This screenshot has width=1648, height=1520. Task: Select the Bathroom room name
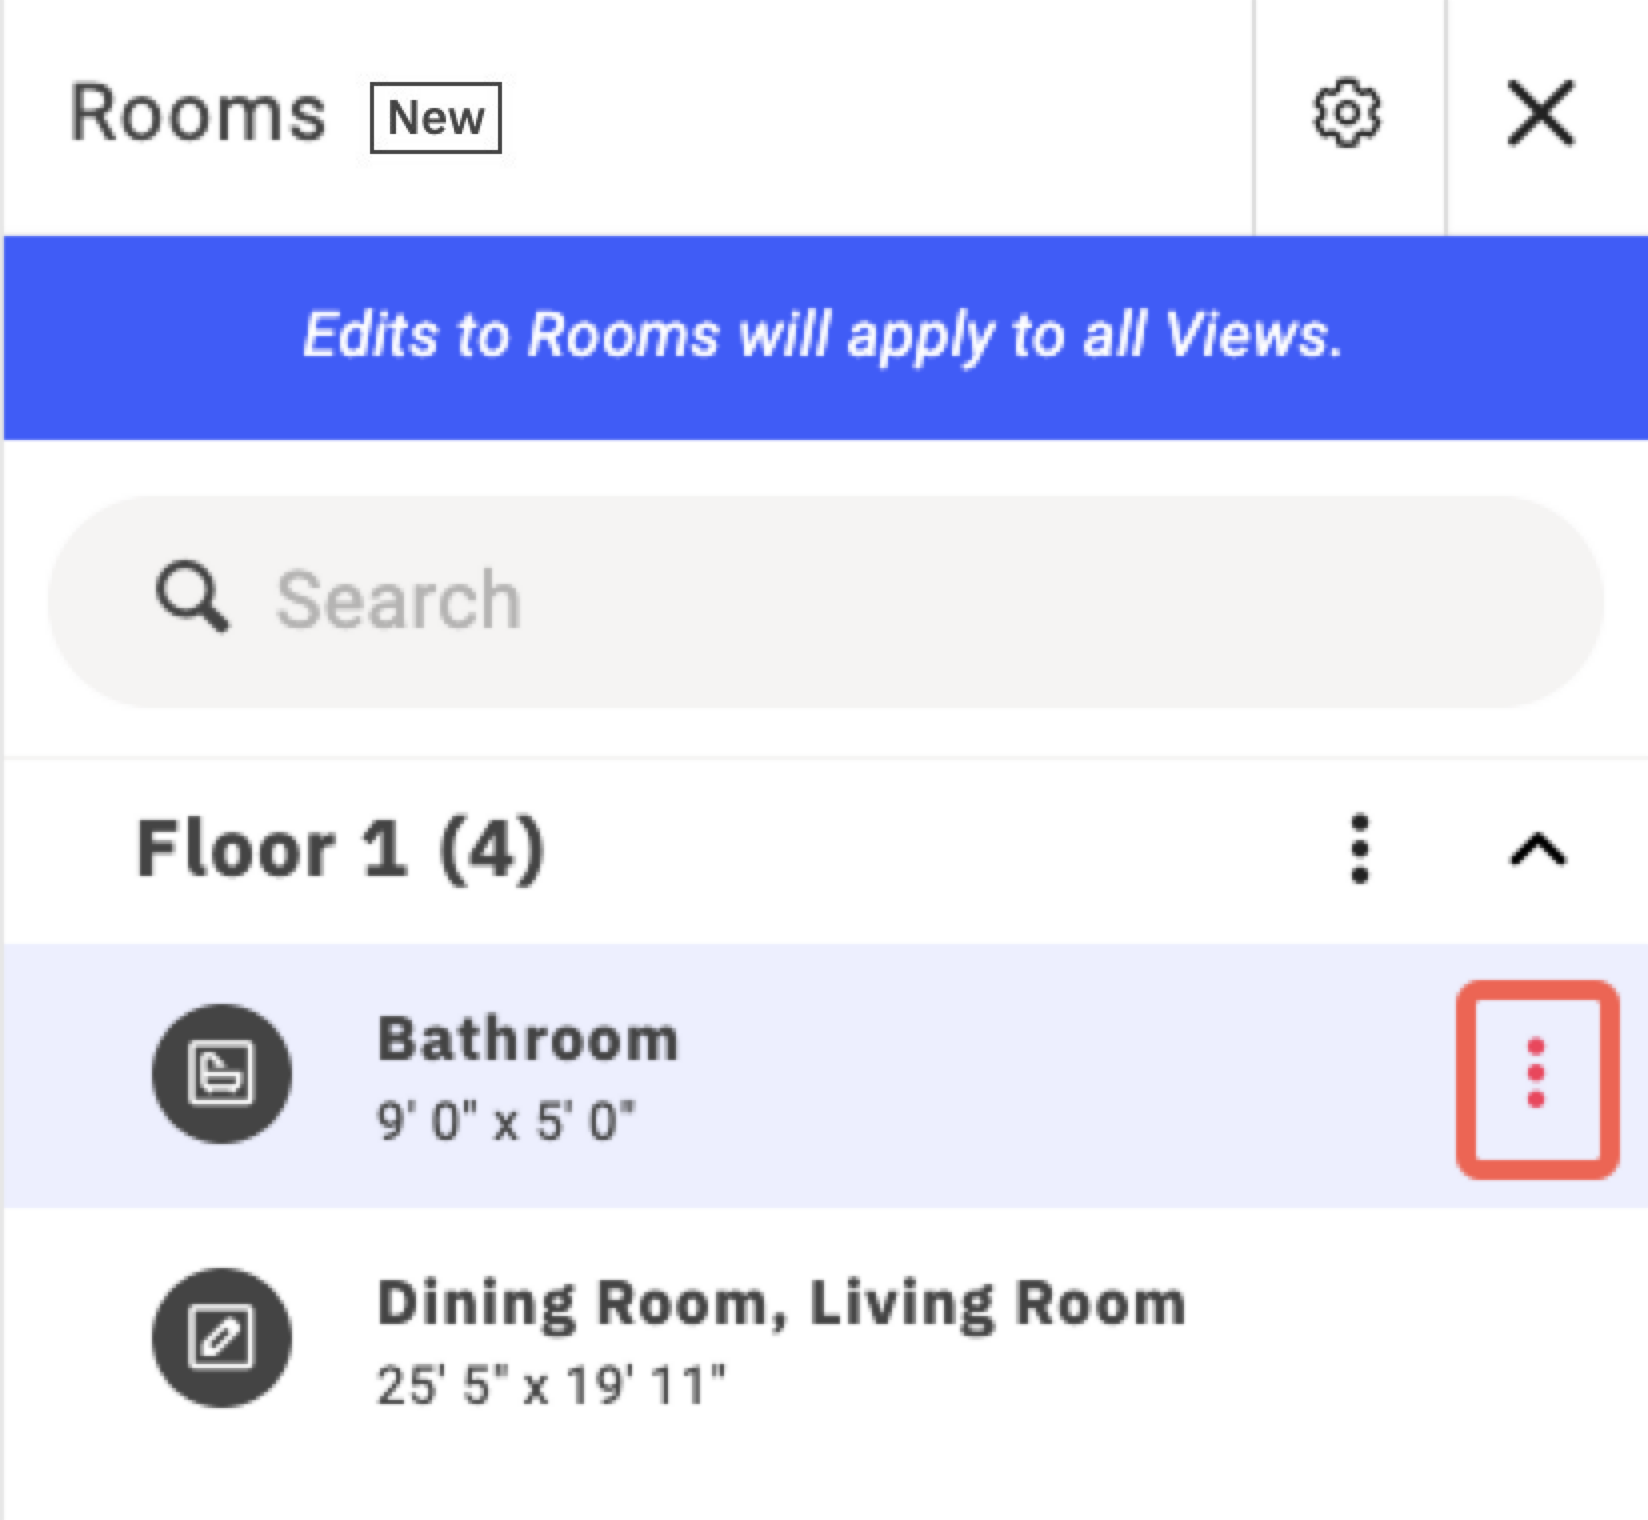[x=528, y=1039]
